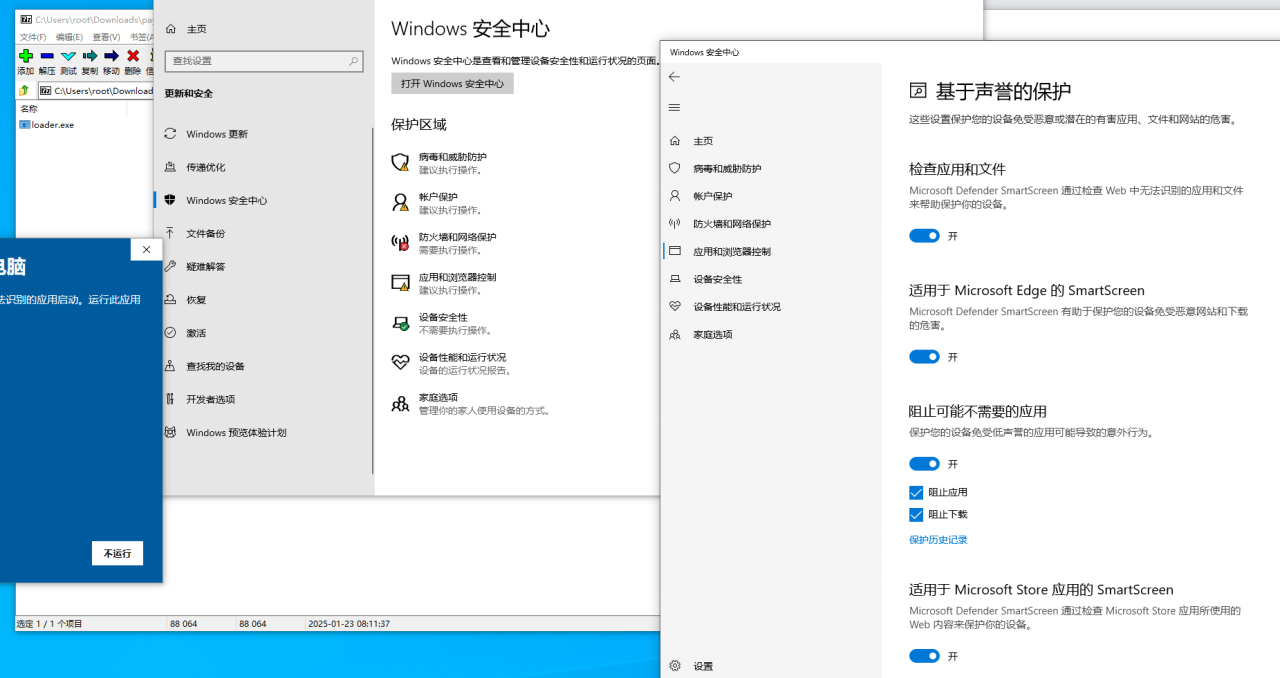Toggle SmartScreen for Microsoft Edge off
The height and width of the screenshot is (678, 1280).
click(x=924, y=357)
